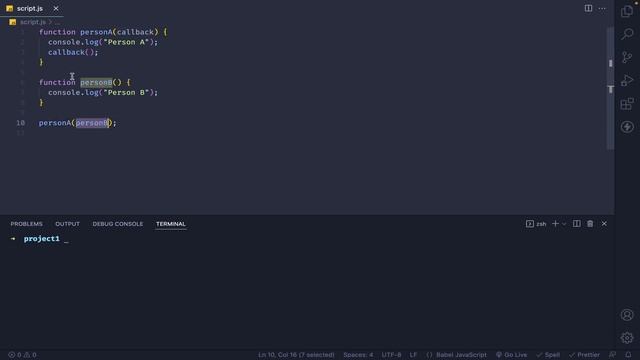Open the Extensions view
Screen dimensions: 640x360
(x=627, y=104)
